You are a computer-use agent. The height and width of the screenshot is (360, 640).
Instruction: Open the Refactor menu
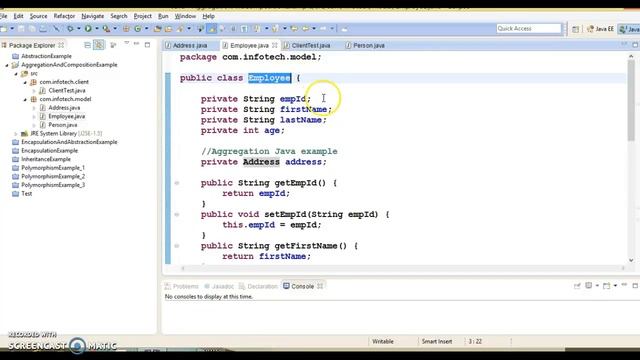coord(64,16)
